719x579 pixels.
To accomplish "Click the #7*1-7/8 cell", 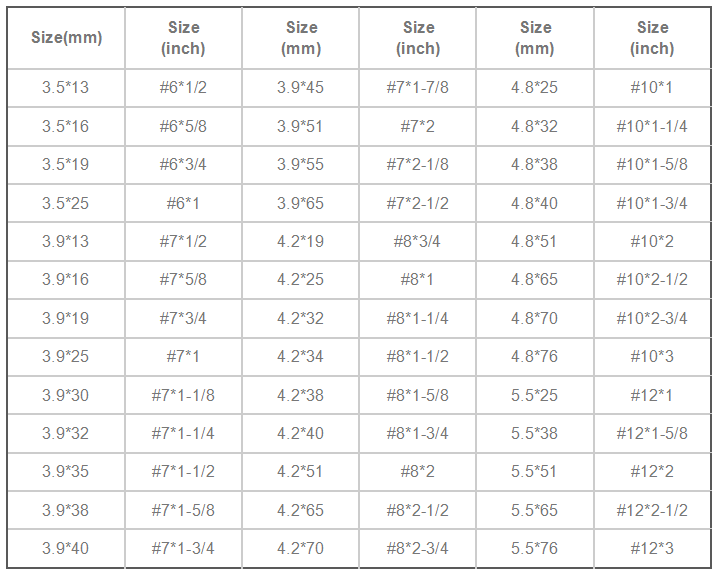I will [417, 88].
